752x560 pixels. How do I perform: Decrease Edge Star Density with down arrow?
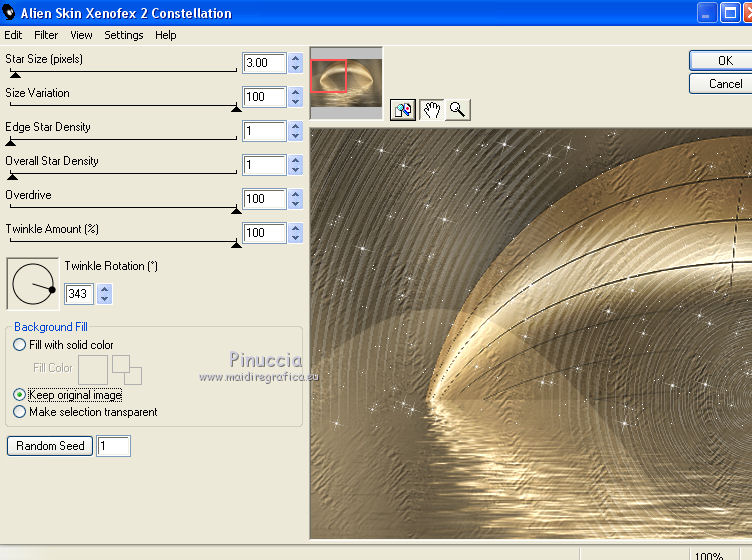[x=296, y=136]
